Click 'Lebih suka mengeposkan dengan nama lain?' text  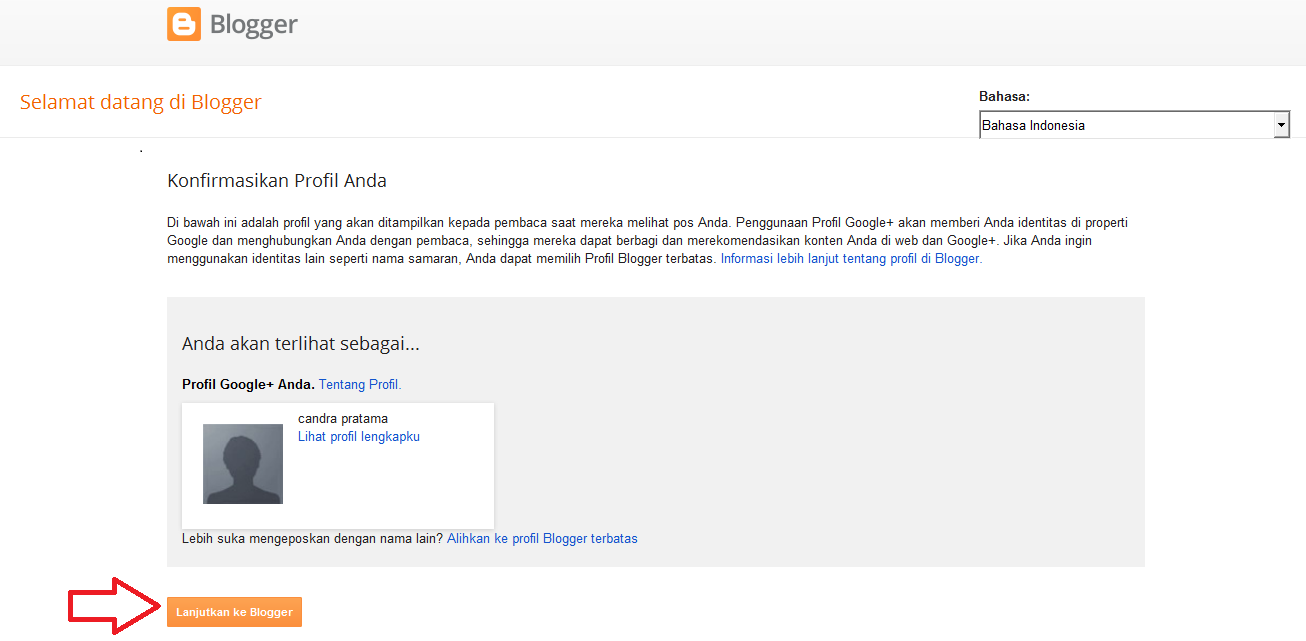click(x=312, y=538)
